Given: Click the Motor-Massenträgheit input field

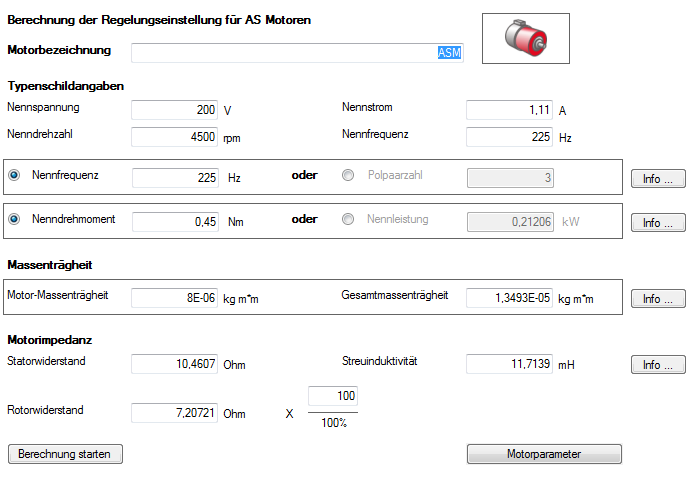Looking at the screenshot, I should (175, 298).
